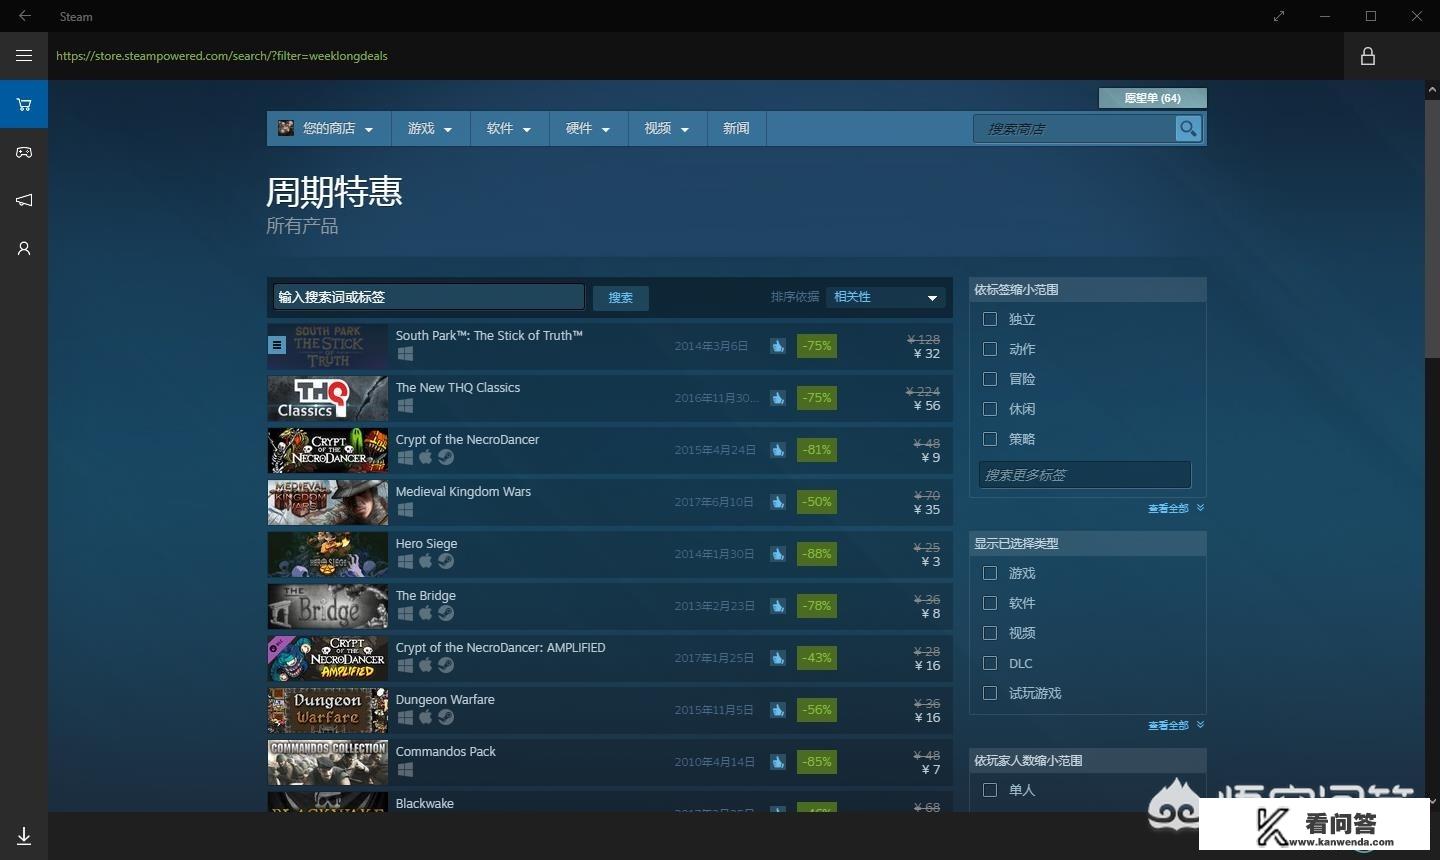This screenshot has height=860, width=1440.
Task: Click the -81% discount badge
Action: 817,450
